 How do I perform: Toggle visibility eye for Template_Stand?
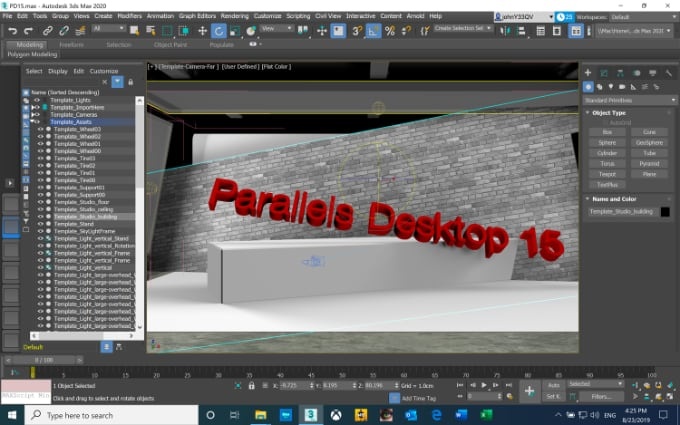click(40, 224)
